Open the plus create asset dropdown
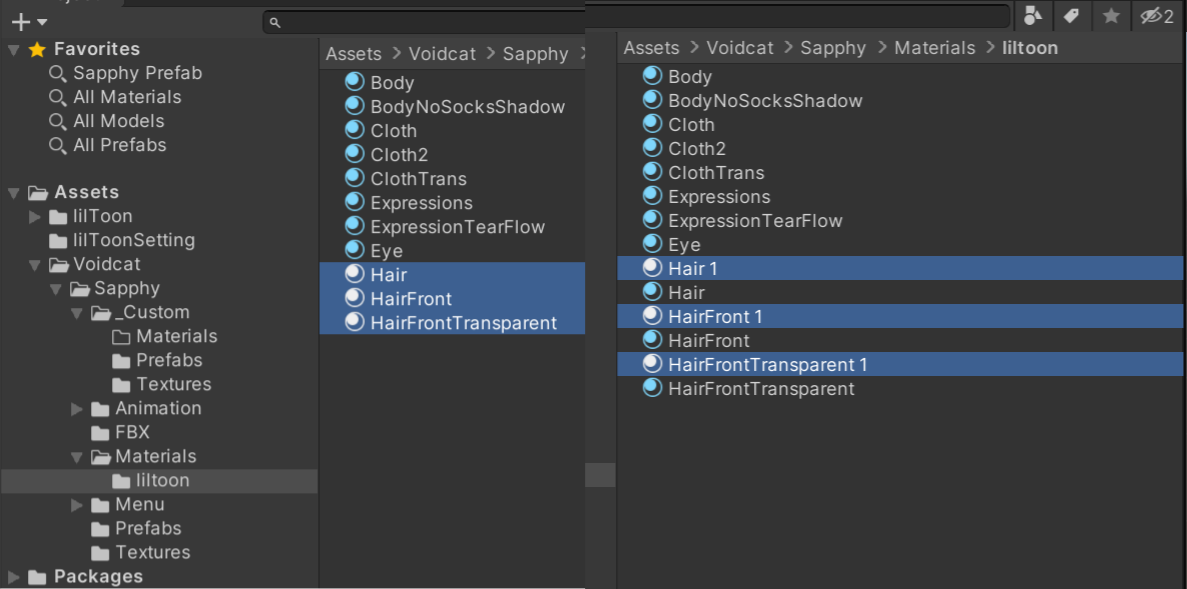The image size is (1187, 589). [28, 22]
